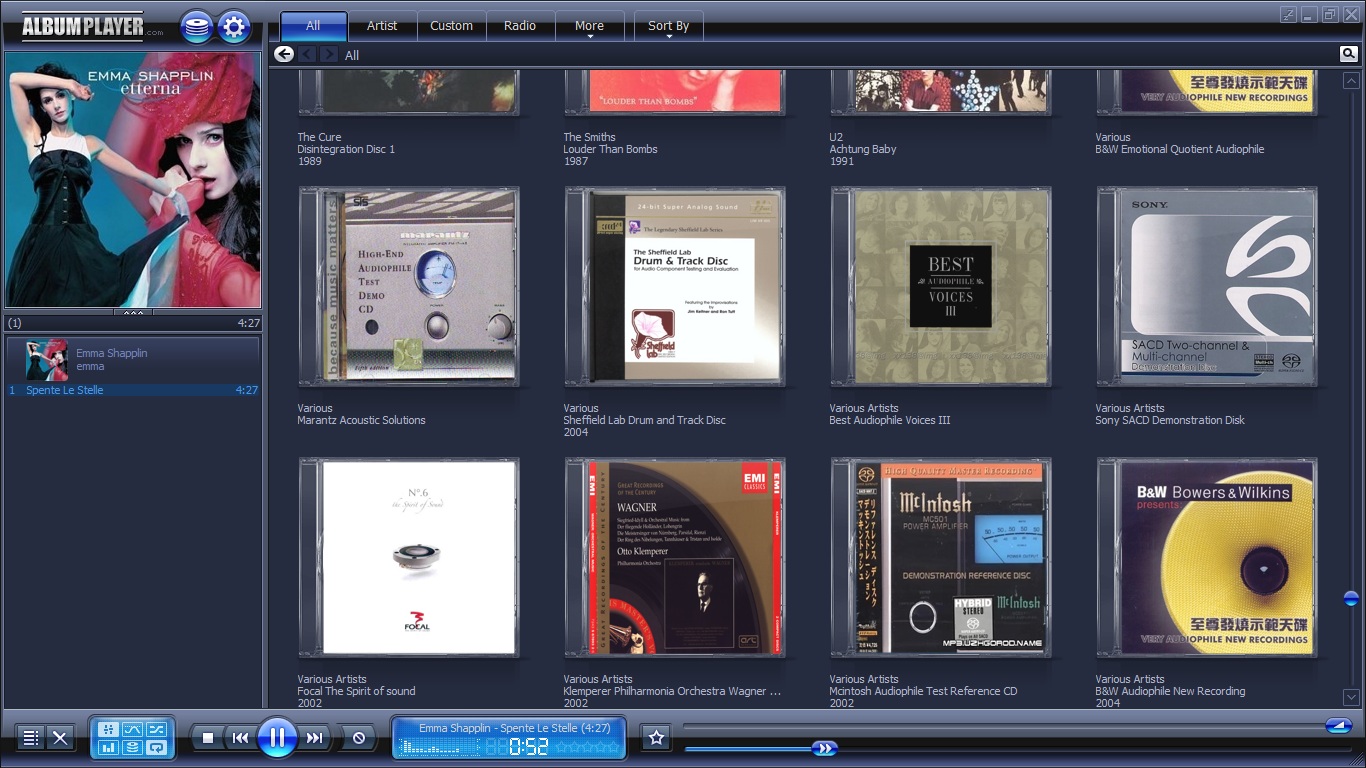Toggle the disc stack mode icon
The height and width of the screenshot is (768, 1366).
(x=132, y=747)
